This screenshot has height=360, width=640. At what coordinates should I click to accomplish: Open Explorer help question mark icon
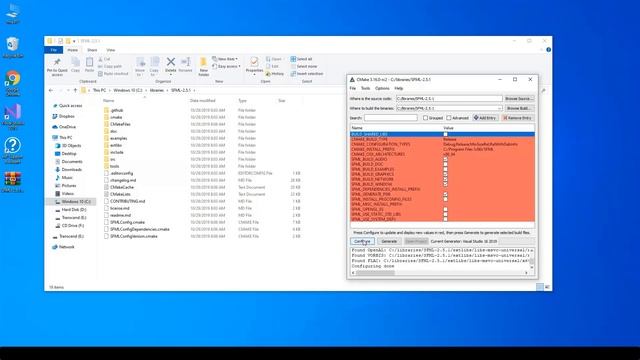pos(548,50)
